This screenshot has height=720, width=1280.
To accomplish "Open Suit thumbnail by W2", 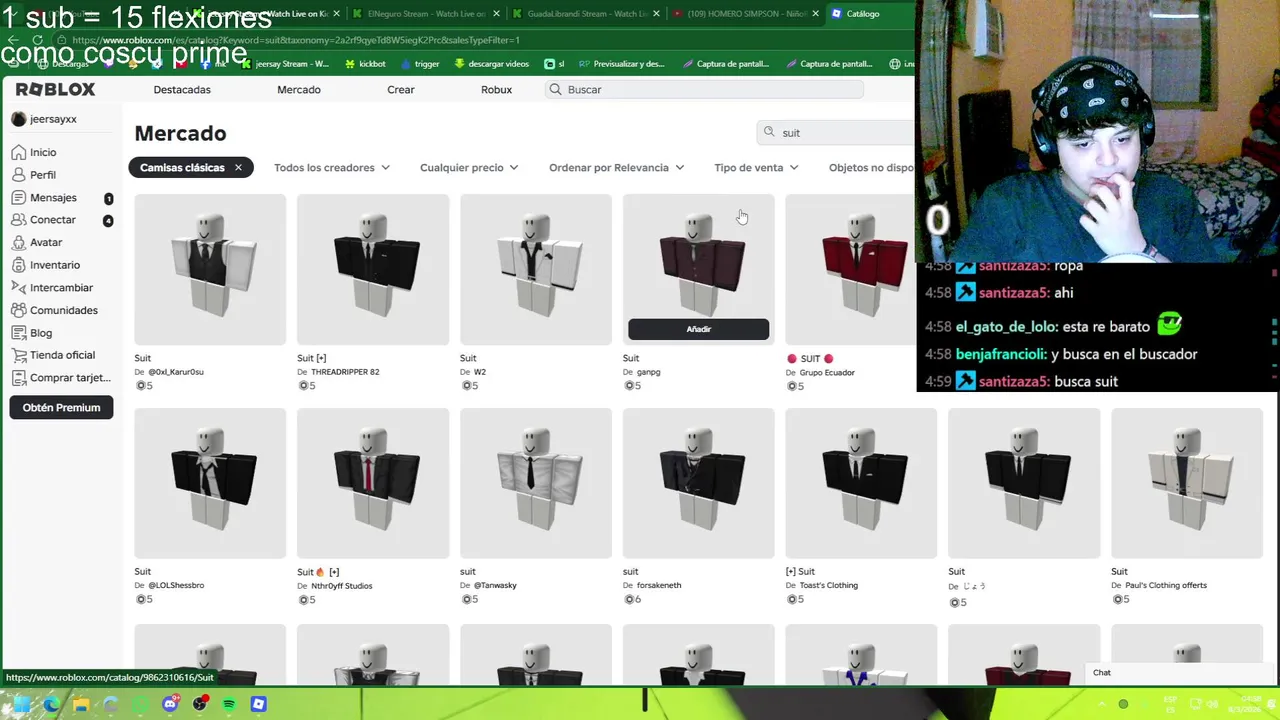I will pyautogui.click(x=536, y=270).
